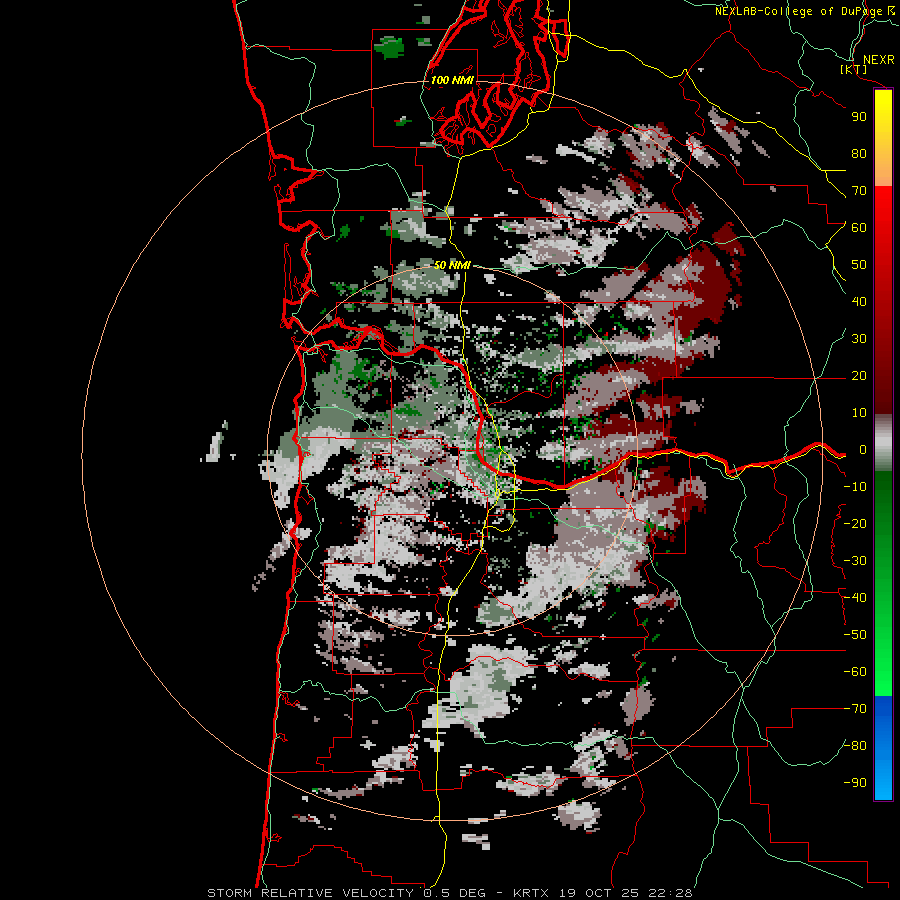The width and height of the screenshot is (900, 900).
Task: Click the 30 value on the velocity scale
Action: tap(859, 339)
